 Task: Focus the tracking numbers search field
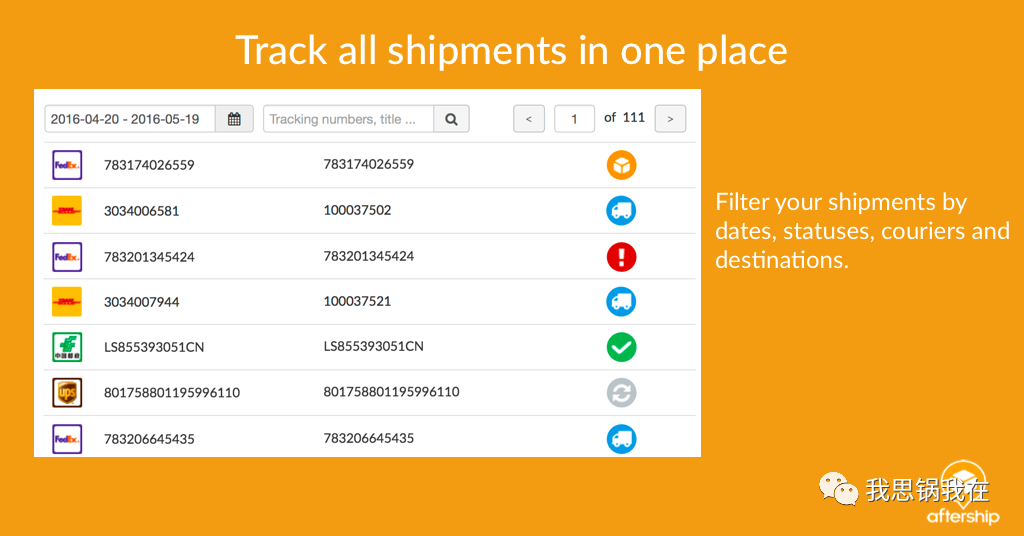pos(349,119)
